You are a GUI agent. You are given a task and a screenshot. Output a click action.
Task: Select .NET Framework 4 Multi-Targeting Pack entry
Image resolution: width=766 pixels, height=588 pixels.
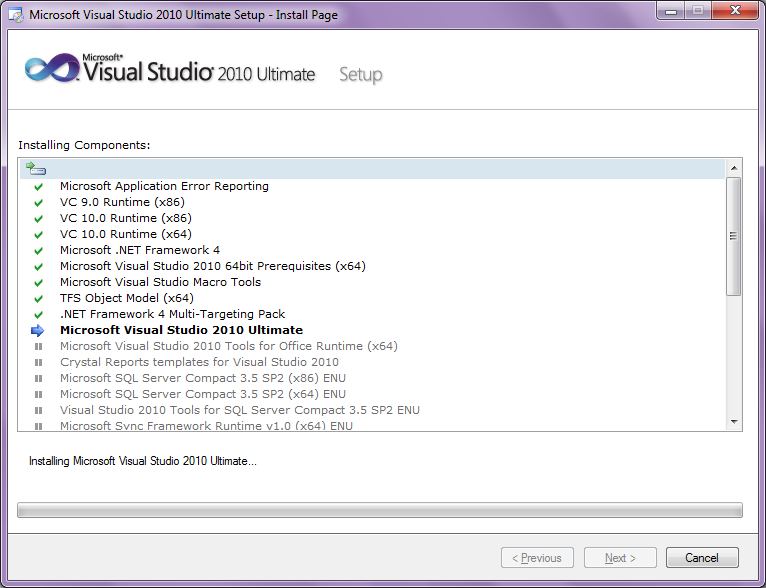172,314
